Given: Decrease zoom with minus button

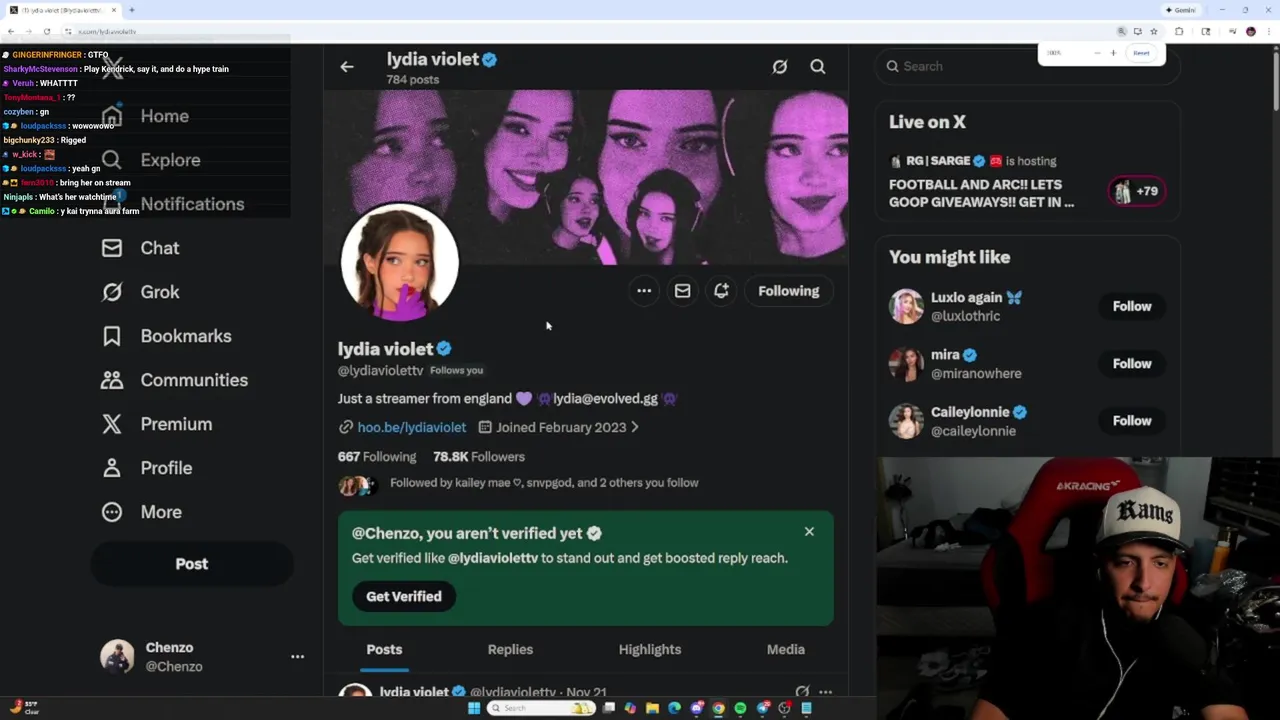Looking at the screenshot, I should (x=1097, y=53).
